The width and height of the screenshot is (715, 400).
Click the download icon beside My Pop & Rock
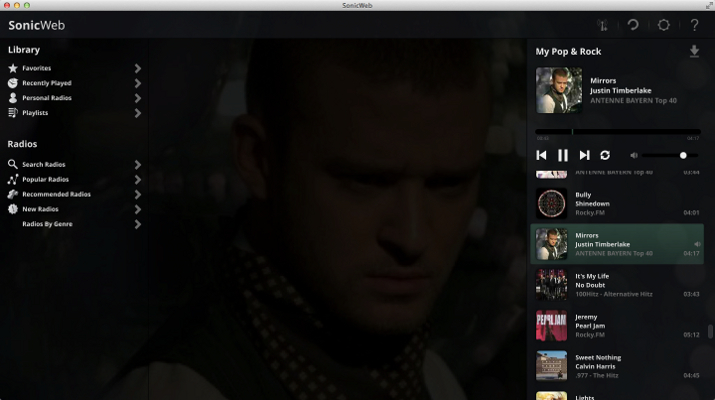click(694, 52)
